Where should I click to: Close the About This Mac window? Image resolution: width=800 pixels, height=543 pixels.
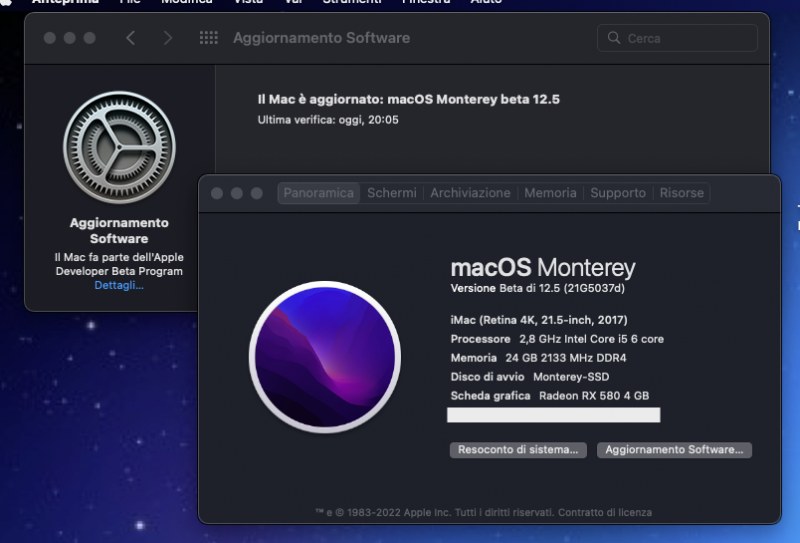(217, 193)
